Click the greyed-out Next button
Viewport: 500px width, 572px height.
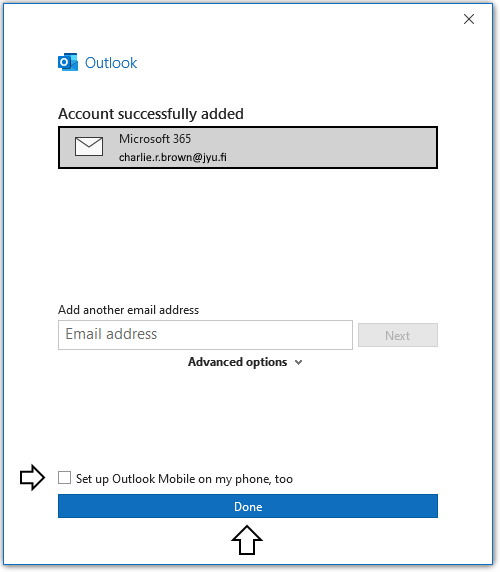pos(398,335)
